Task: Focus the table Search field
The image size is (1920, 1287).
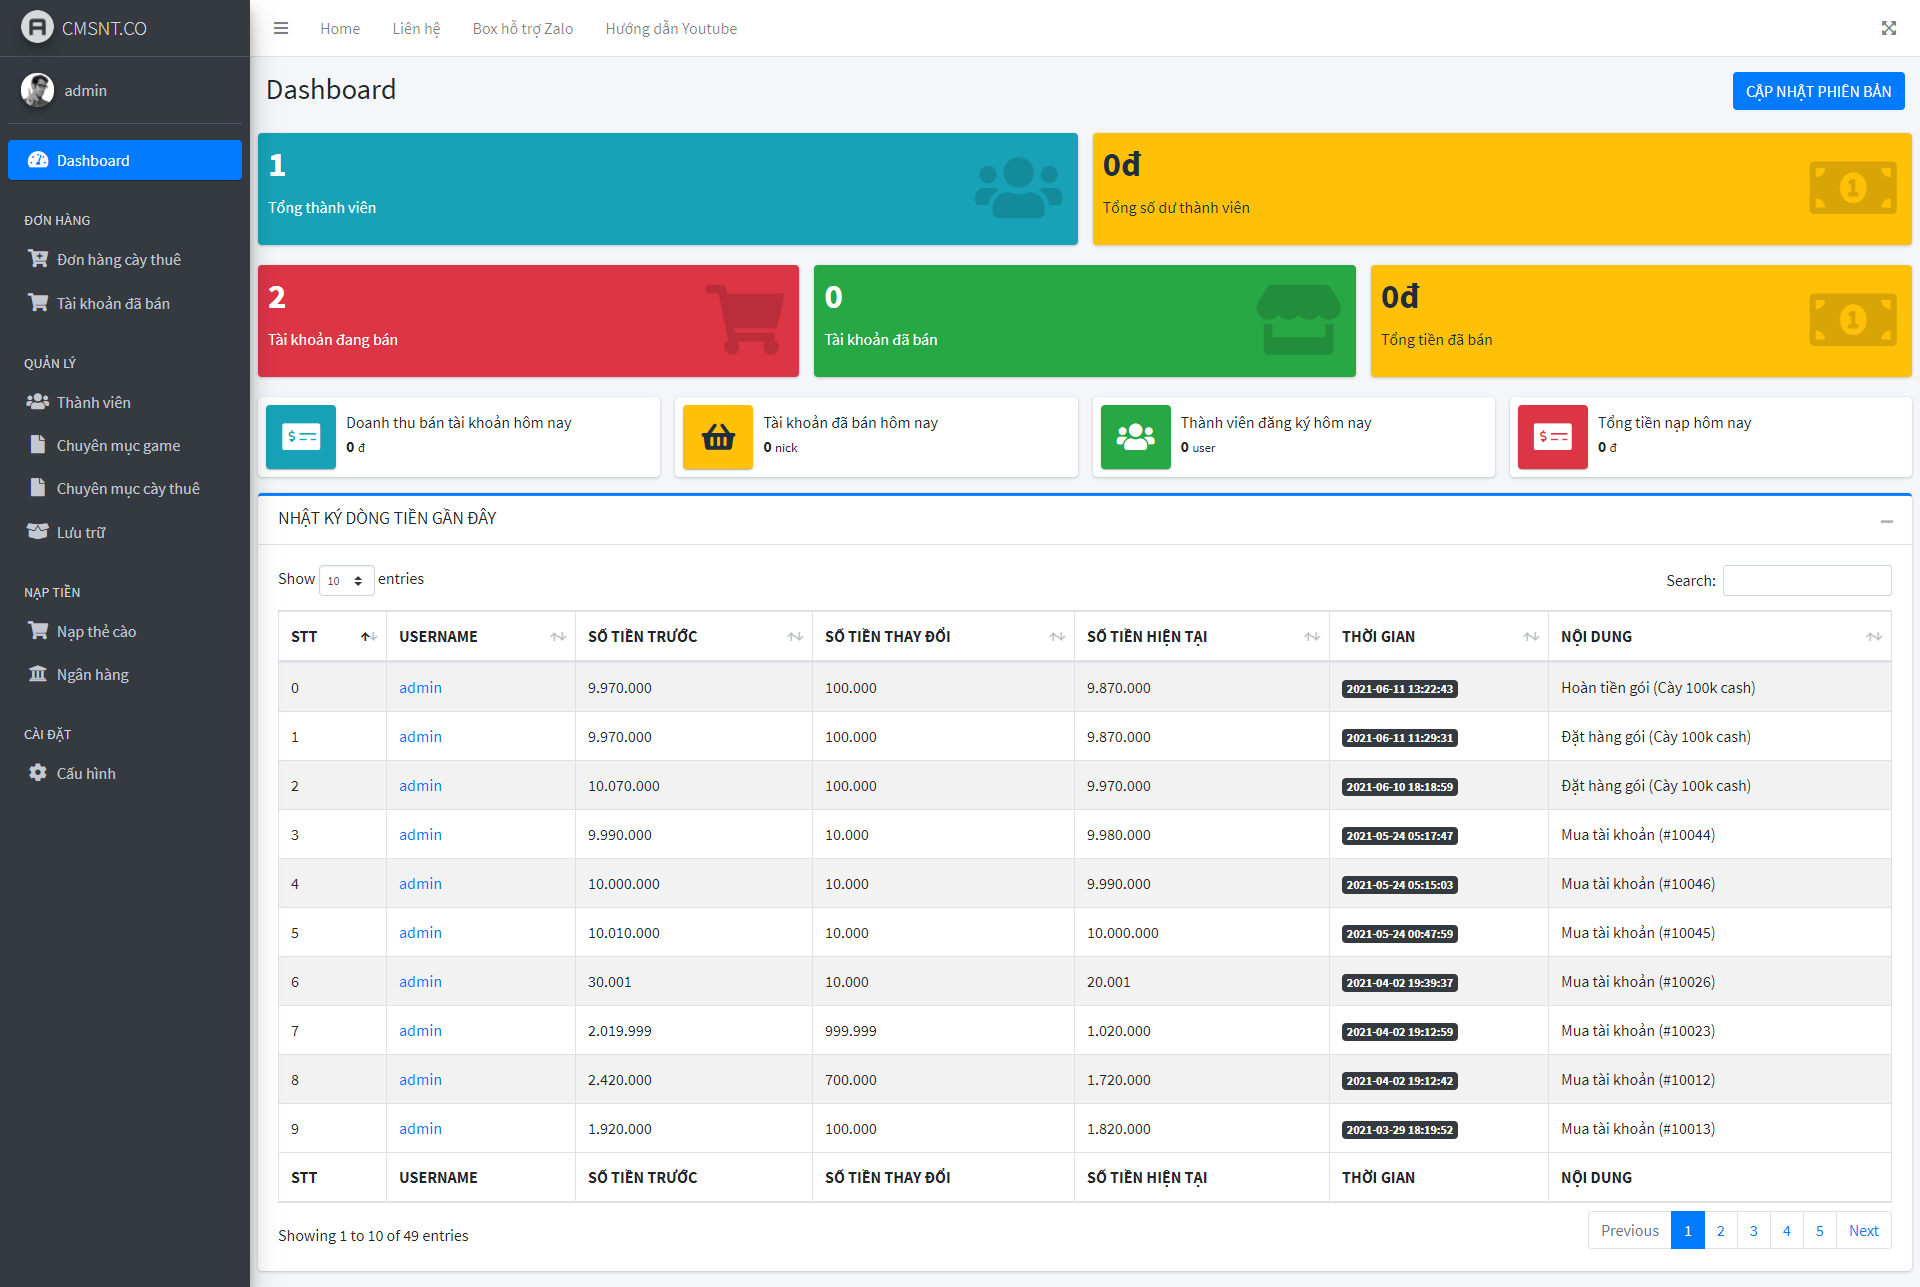Action: pyautogui.click(x=1806, y=580)
